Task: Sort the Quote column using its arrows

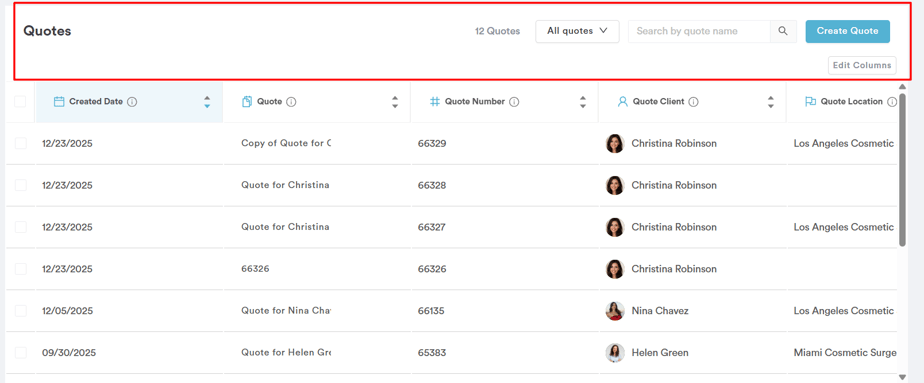Action: tap(395, 102)
